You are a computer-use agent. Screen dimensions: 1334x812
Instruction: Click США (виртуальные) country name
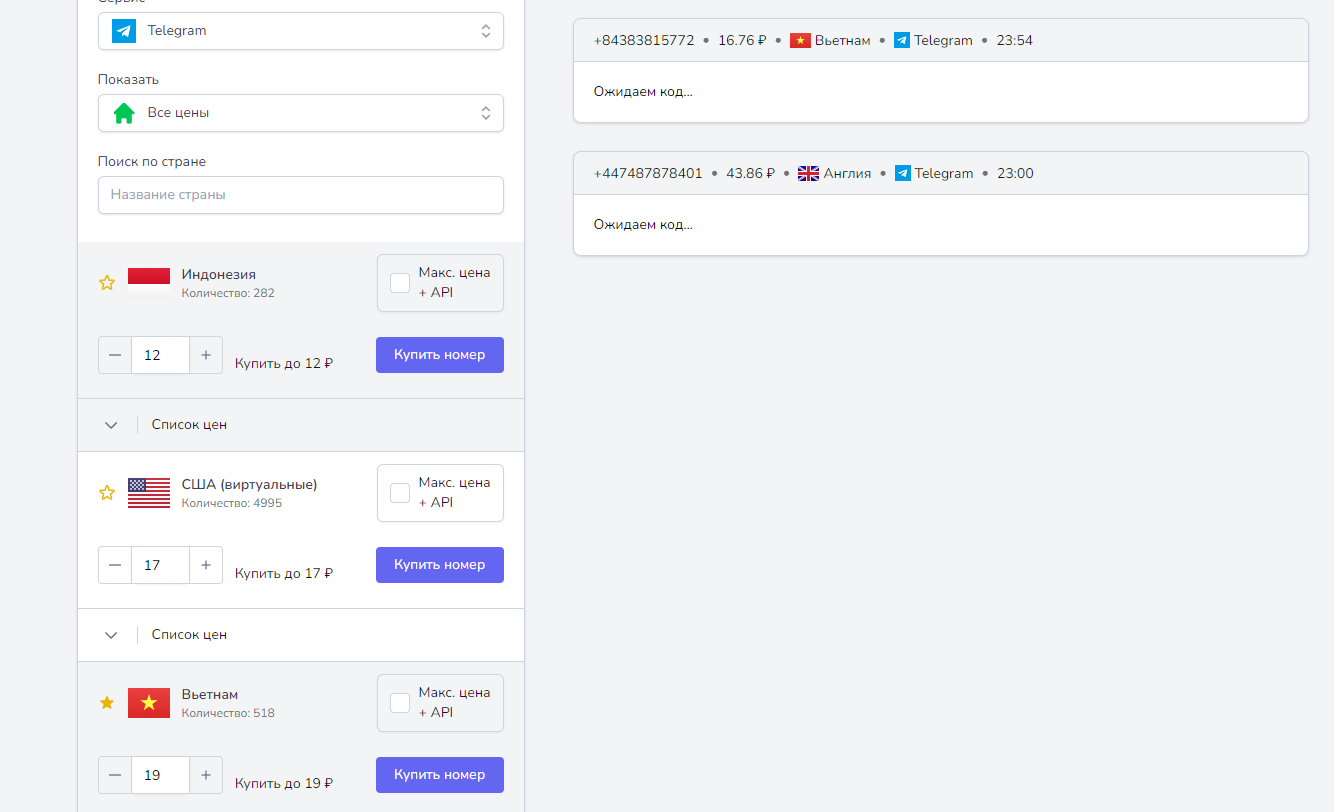click(250, 485)
